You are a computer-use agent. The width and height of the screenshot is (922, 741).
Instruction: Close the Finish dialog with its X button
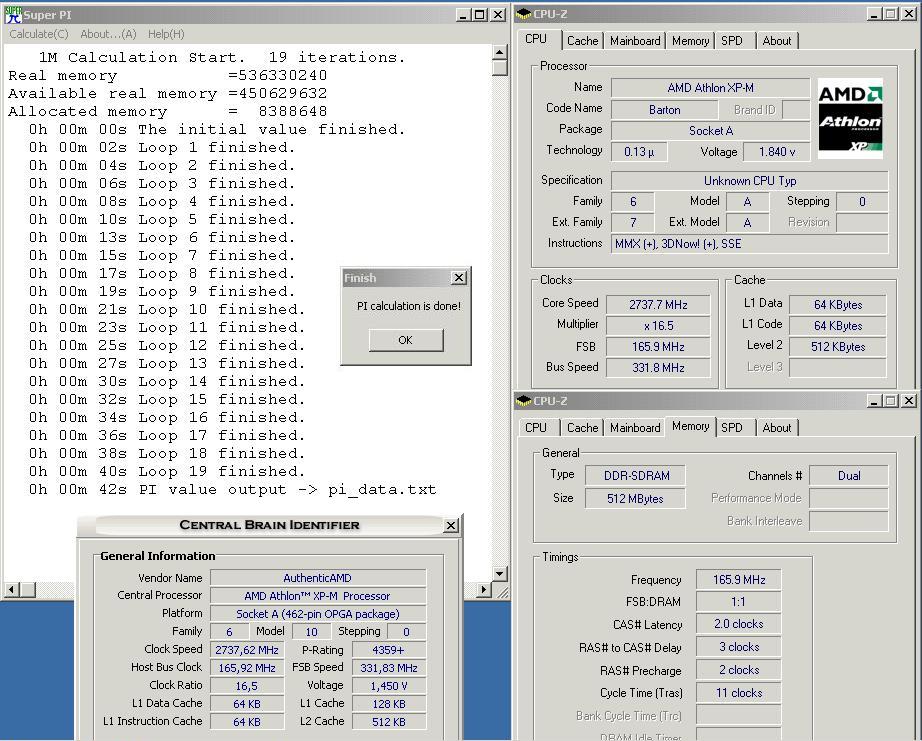coord(459,278)
